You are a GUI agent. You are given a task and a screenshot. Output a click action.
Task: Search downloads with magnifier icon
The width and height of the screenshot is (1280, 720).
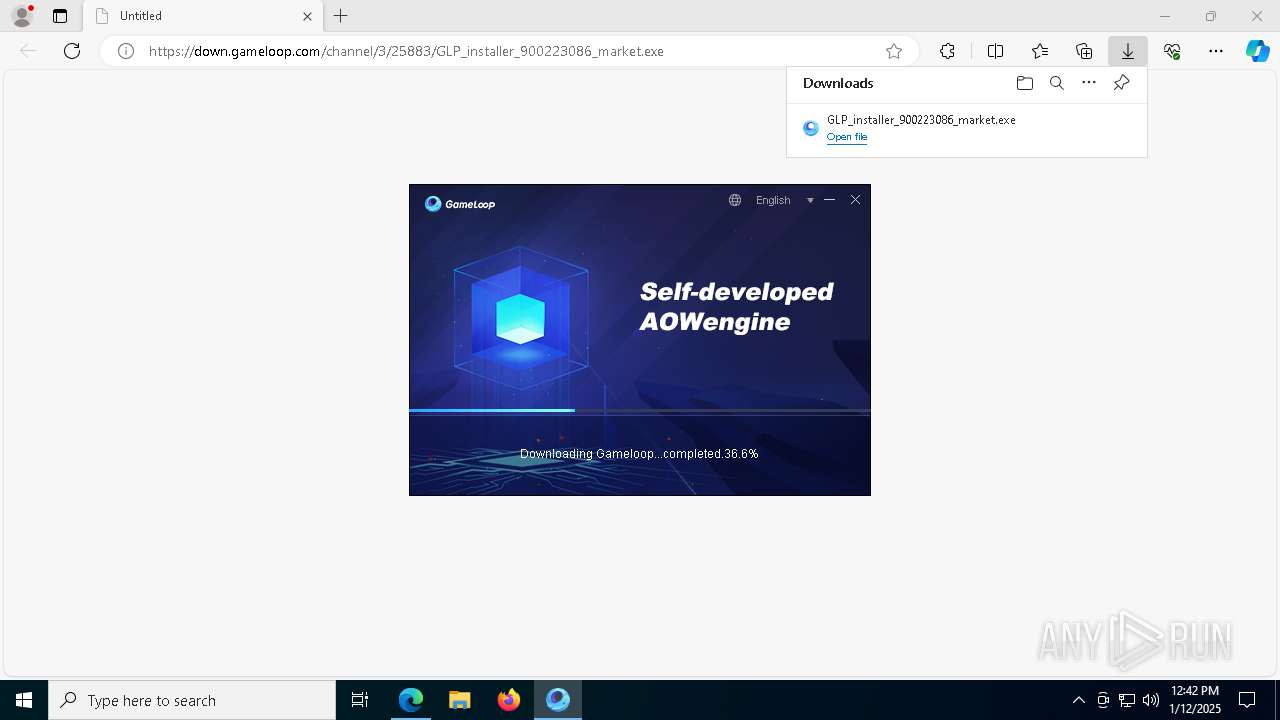click(1057, 83)
